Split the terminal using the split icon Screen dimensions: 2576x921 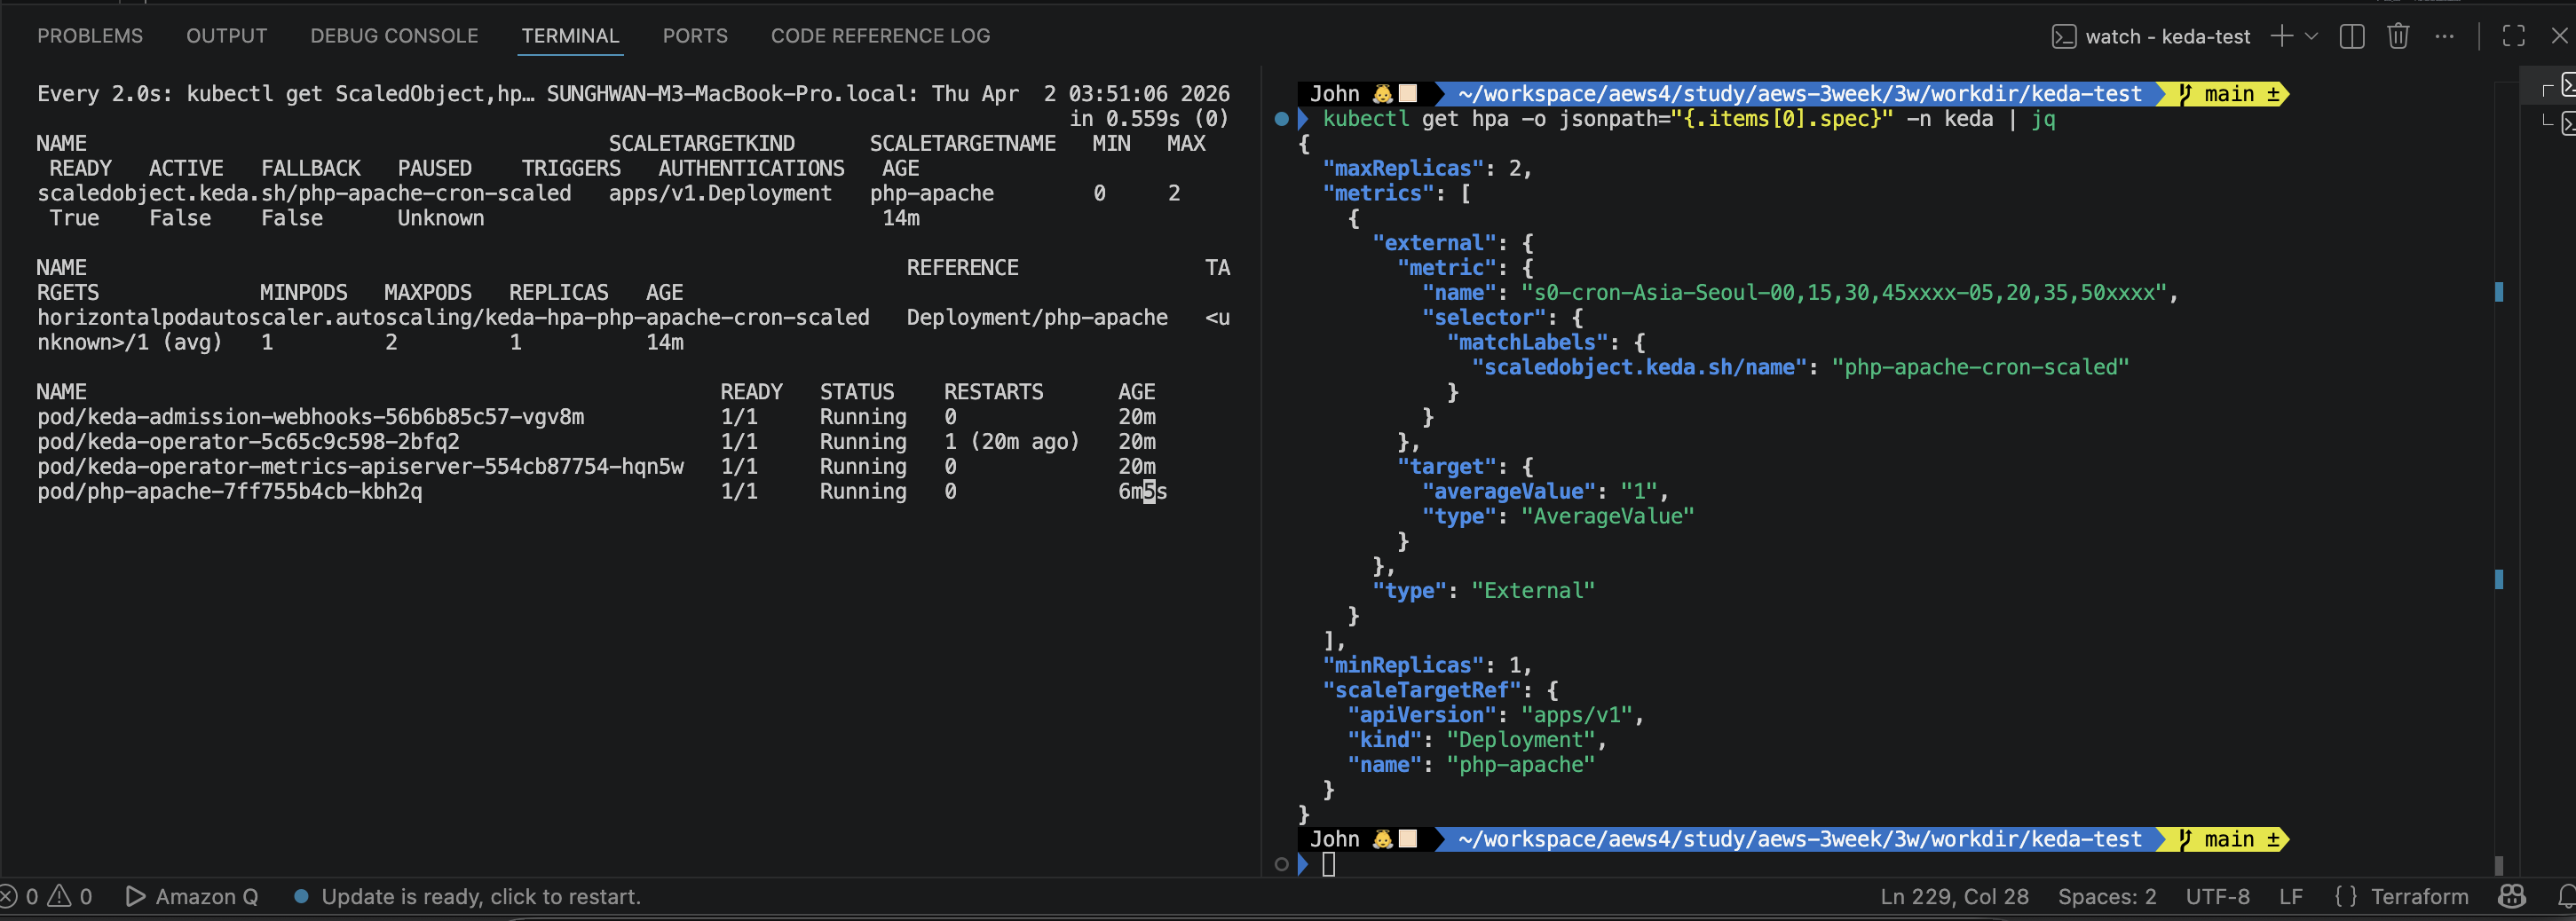2352,37
